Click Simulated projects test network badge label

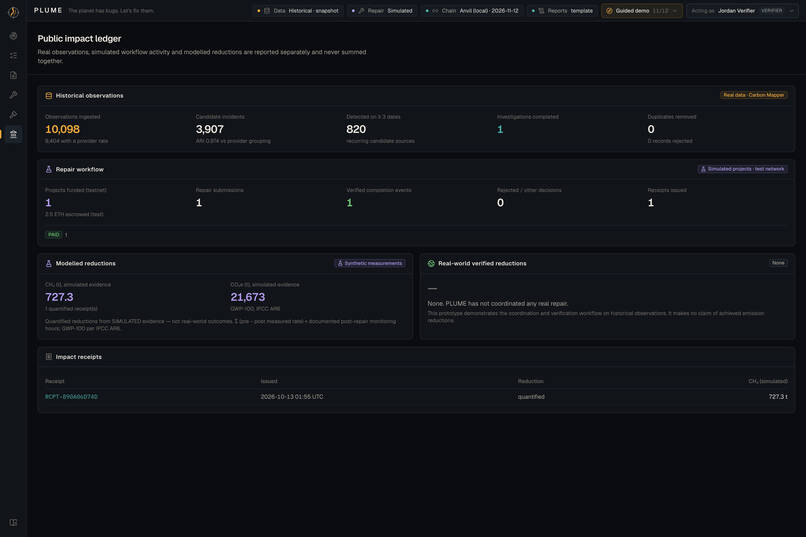coord(746,169)
